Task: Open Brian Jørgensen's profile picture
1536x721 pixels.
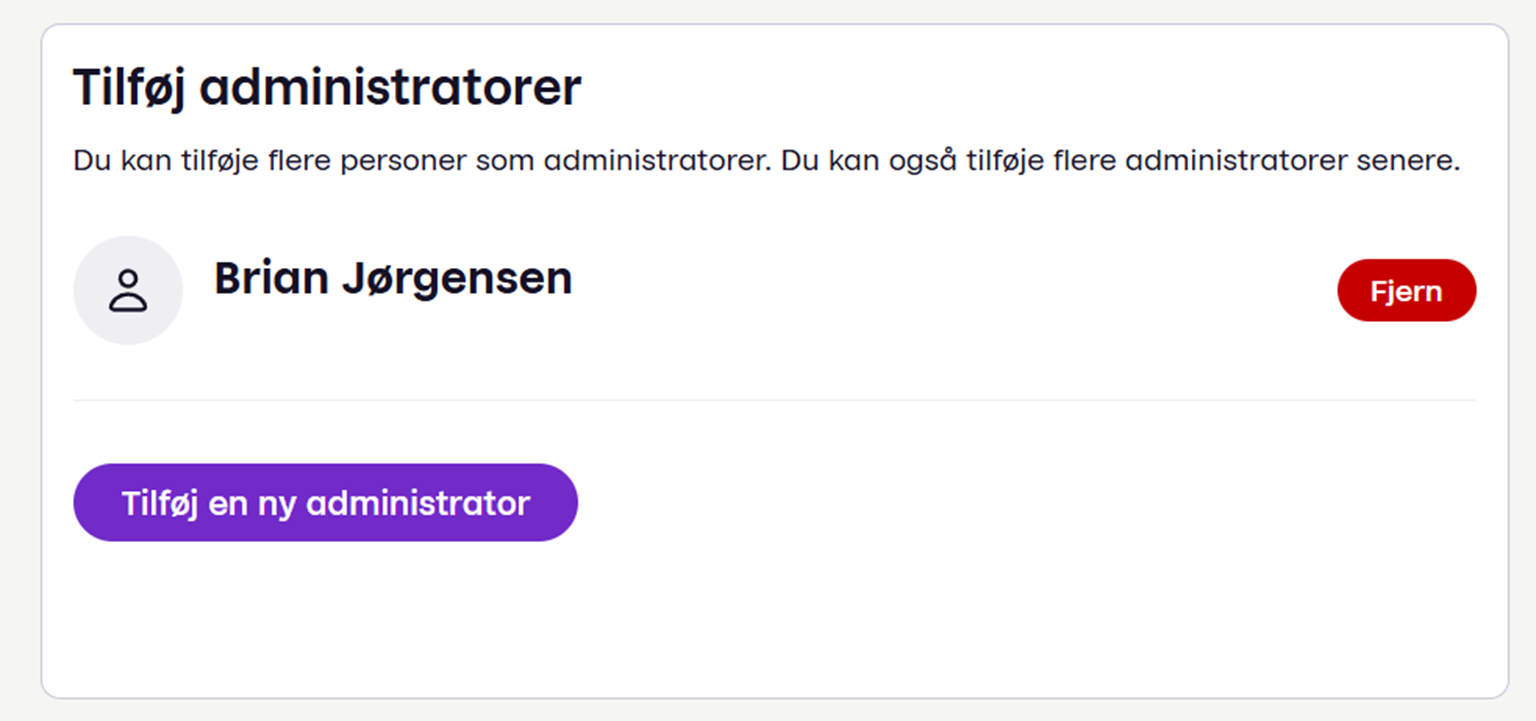Action: pyautogui.click(x=128, y=290)
